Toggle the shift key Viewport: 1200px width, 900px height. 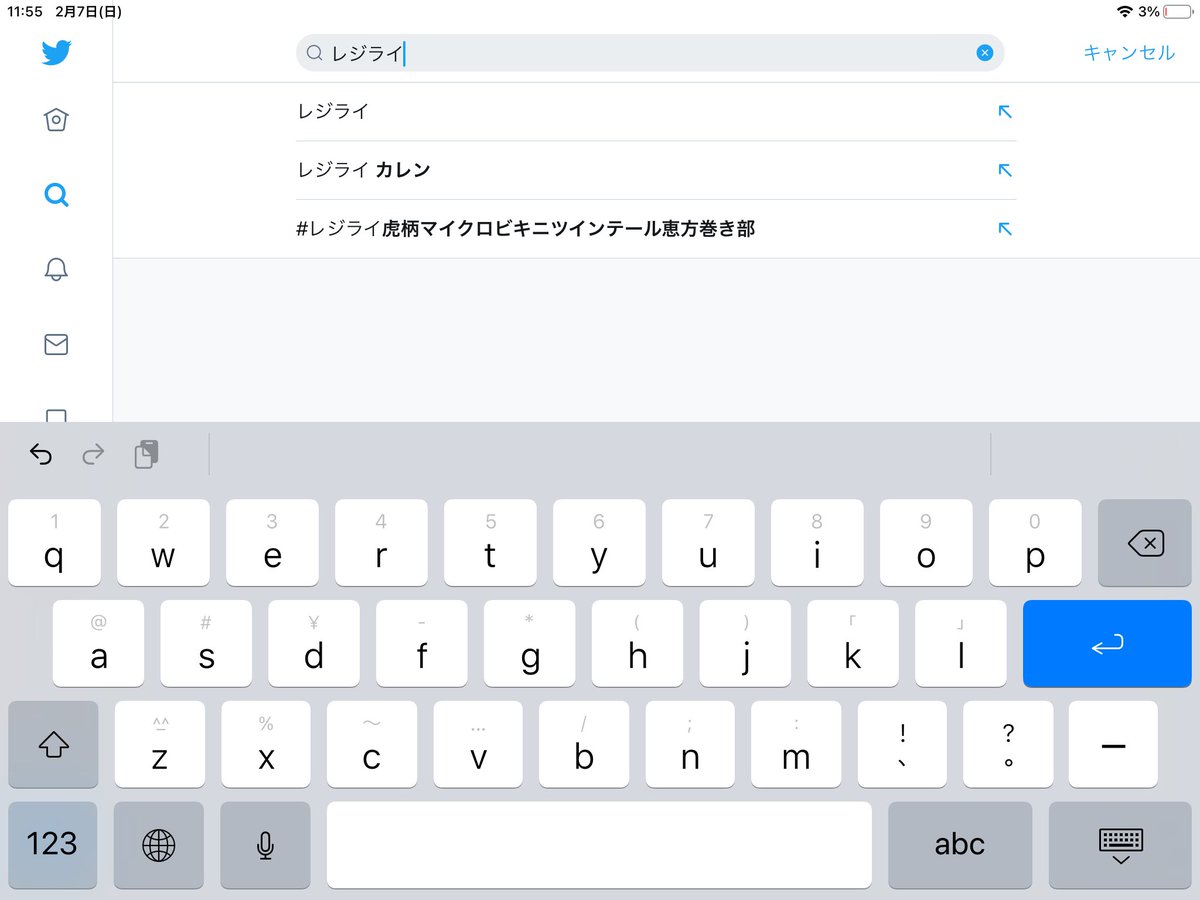(x=53, y=744)
